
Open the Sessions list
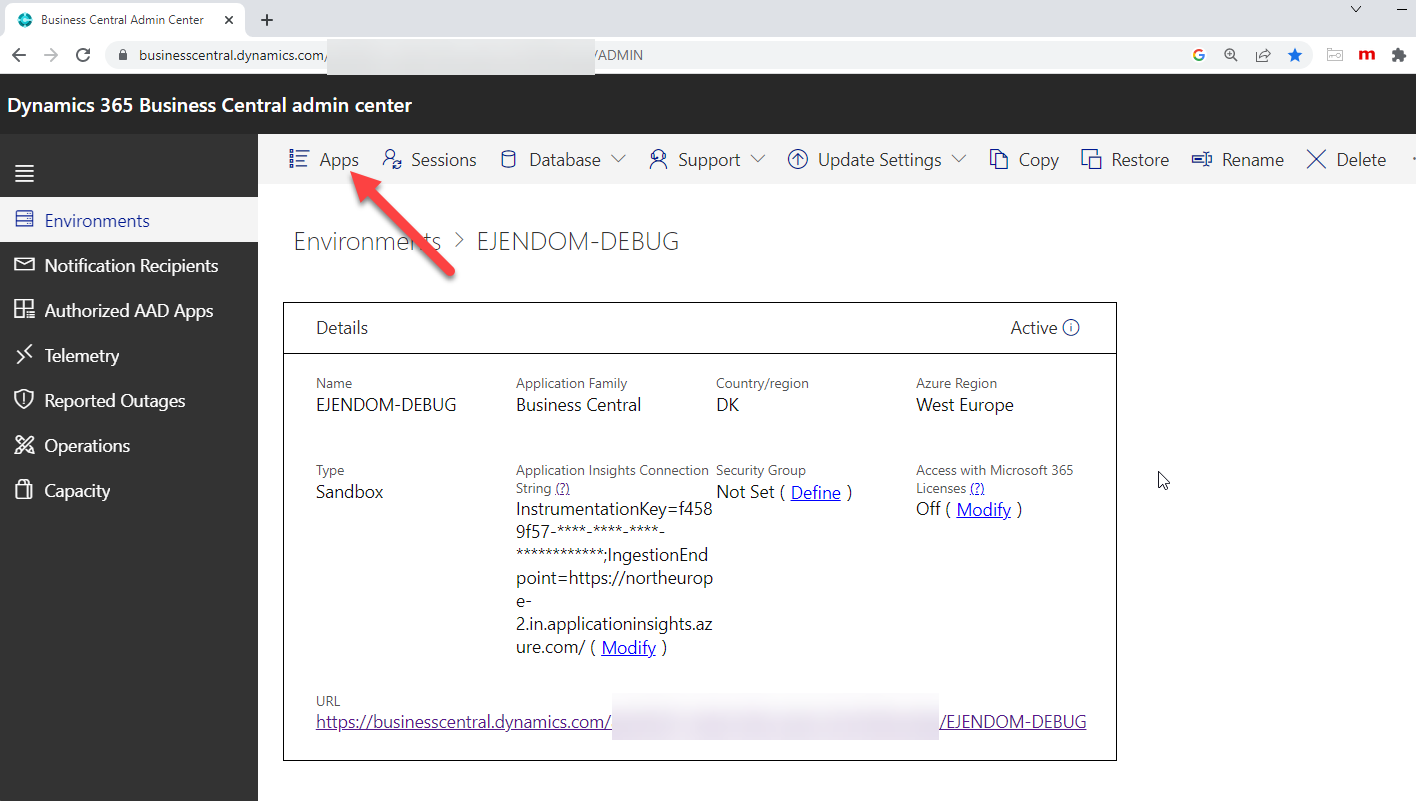click(x=429, y=159)
